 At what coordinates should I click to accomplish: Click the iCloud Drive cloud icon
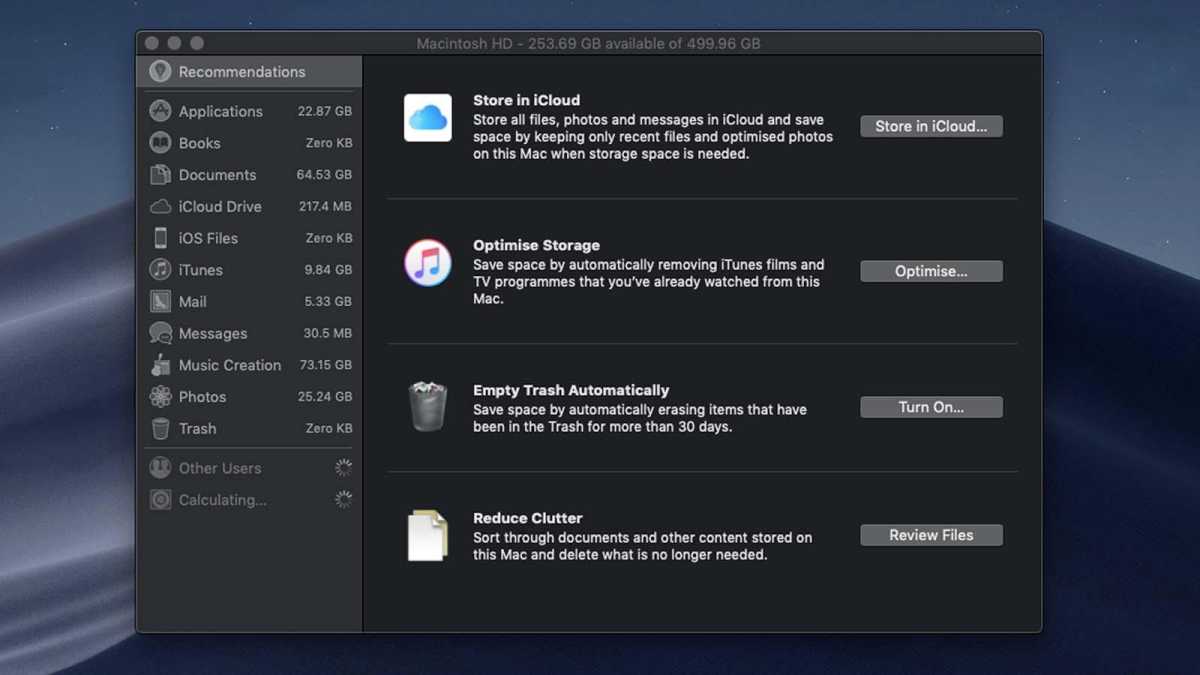tap(160, 207)
